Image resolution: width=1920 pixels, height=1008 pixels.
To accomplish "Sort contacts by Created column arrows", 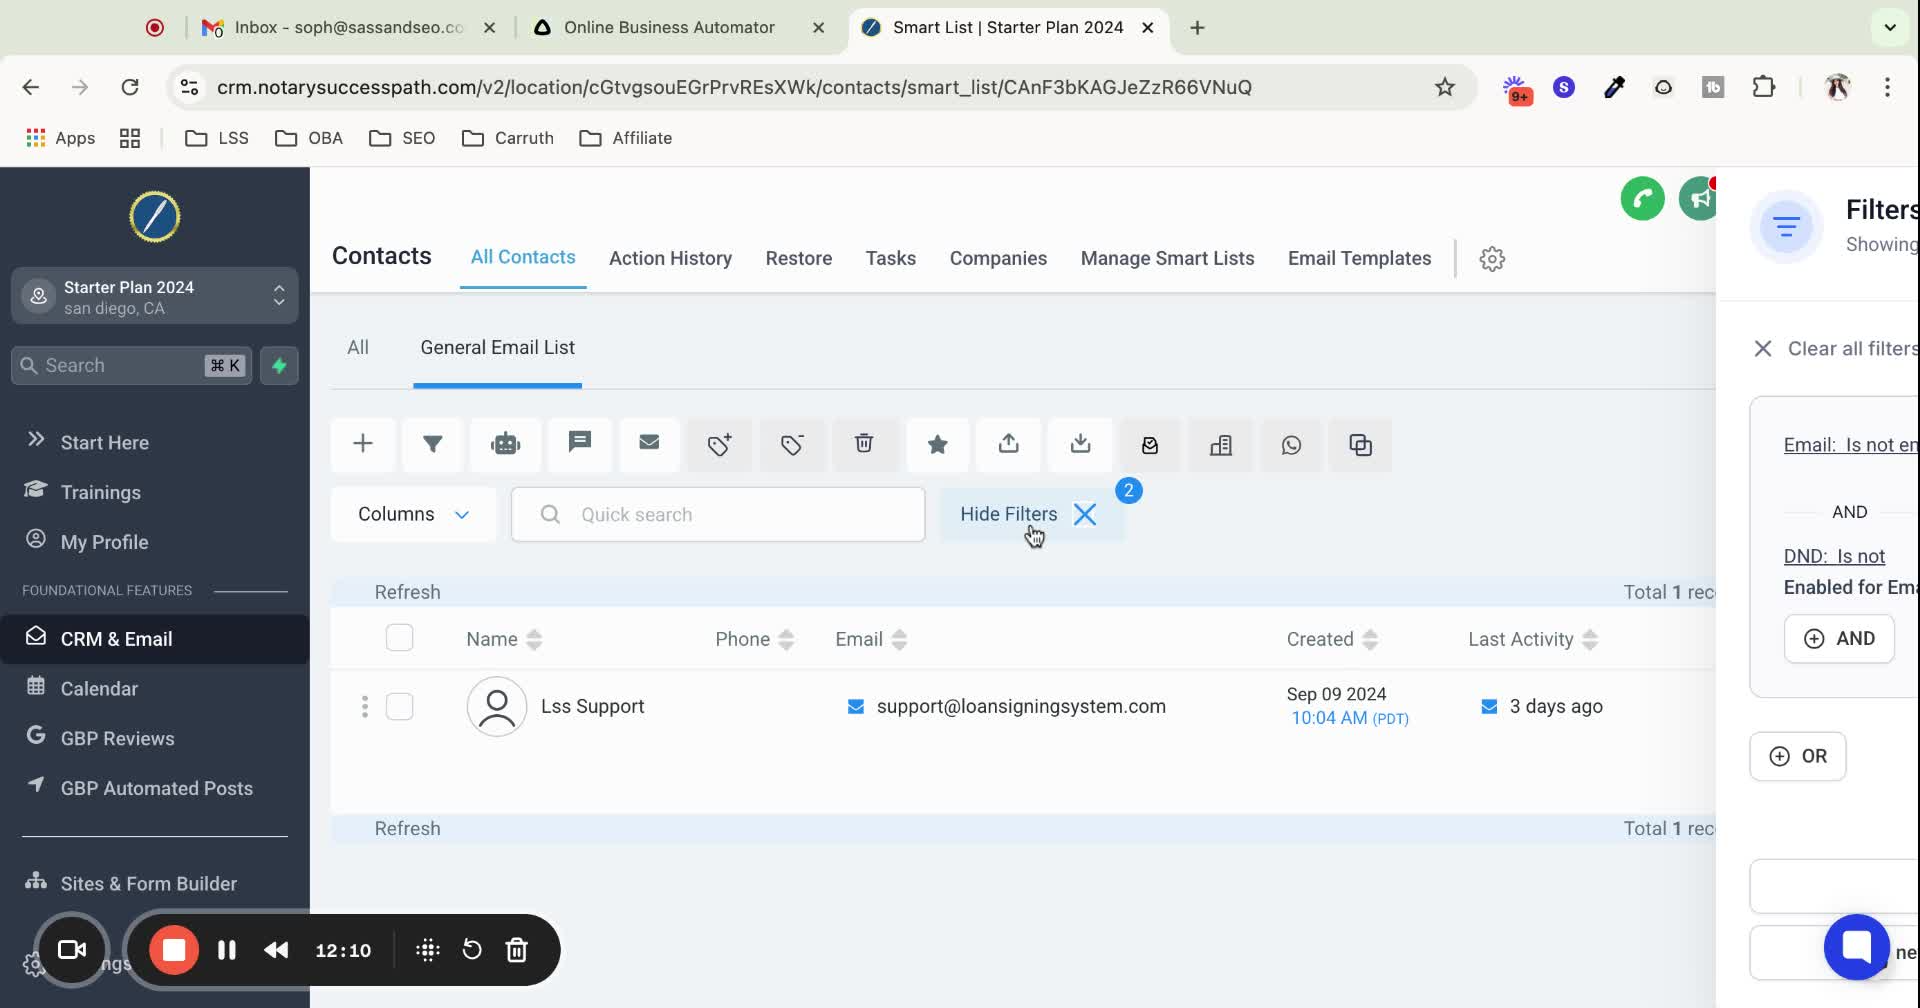I will (1370, 640).
